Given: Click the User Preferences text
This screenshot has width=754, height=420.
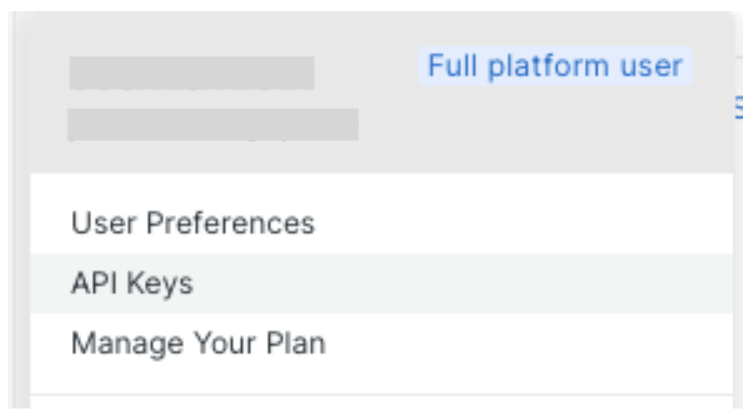Looking at the screenshot, I should click(193, 223).
